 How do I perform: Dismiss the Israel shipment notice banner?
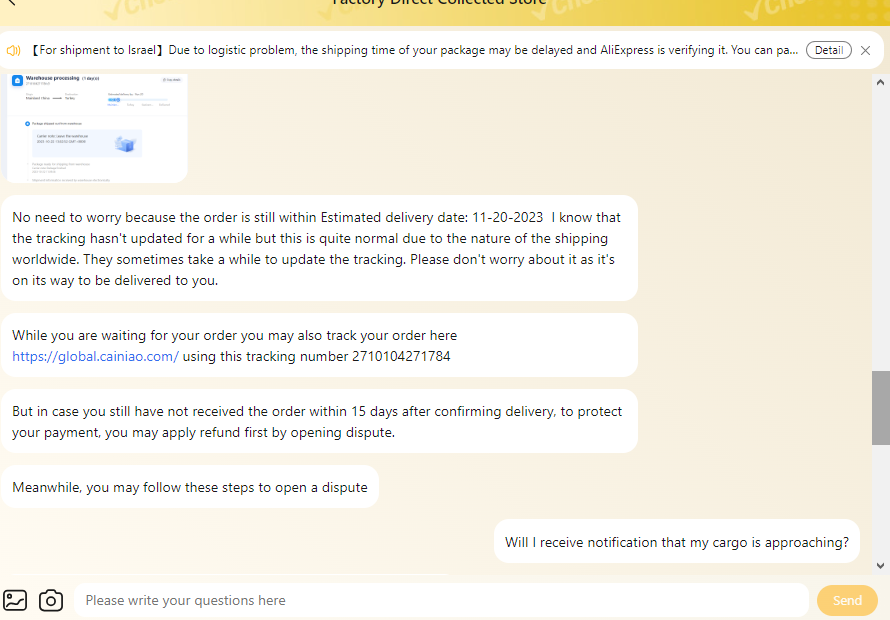pos(865,51)
